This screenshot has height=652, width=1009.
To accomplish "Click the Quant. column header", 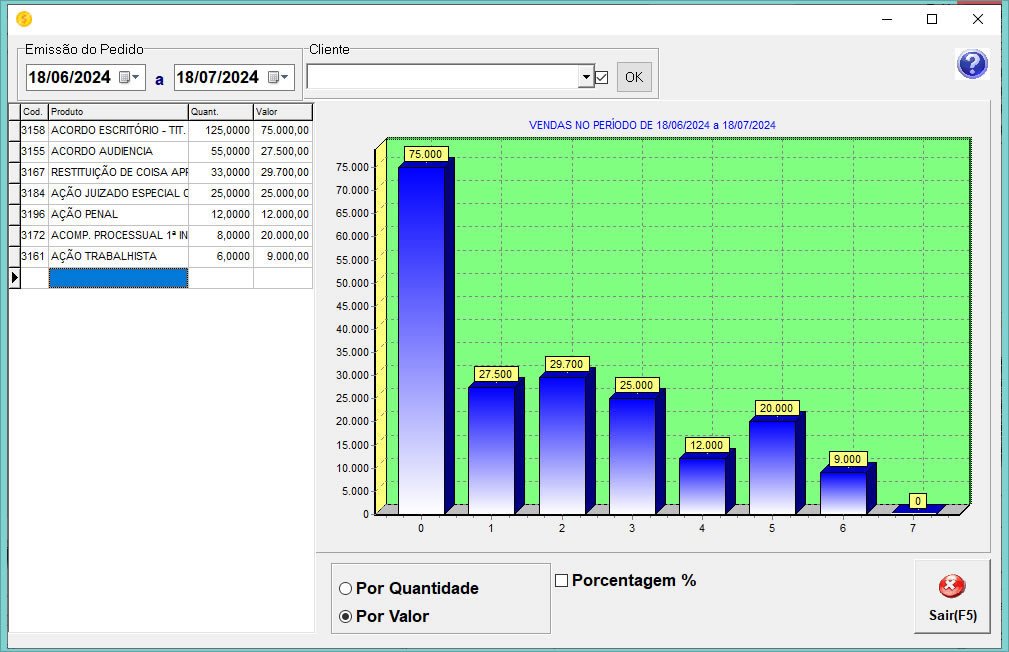I will tap(221, 111).
